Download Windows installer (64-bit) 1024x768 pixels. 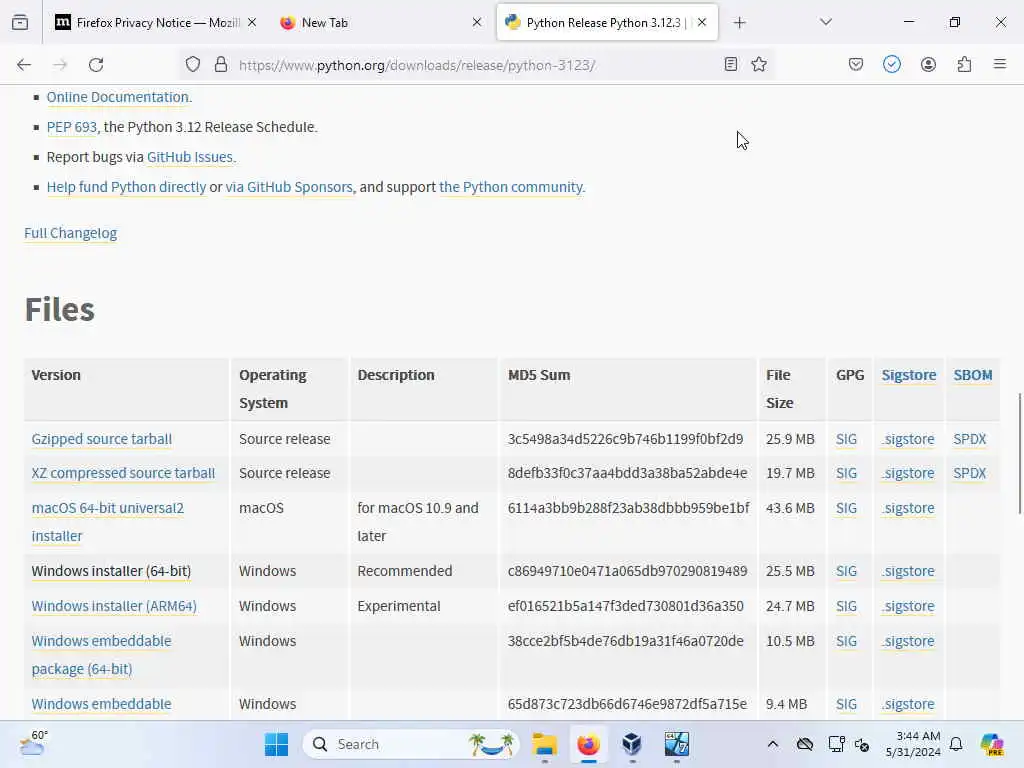click(x=111, y=571)
